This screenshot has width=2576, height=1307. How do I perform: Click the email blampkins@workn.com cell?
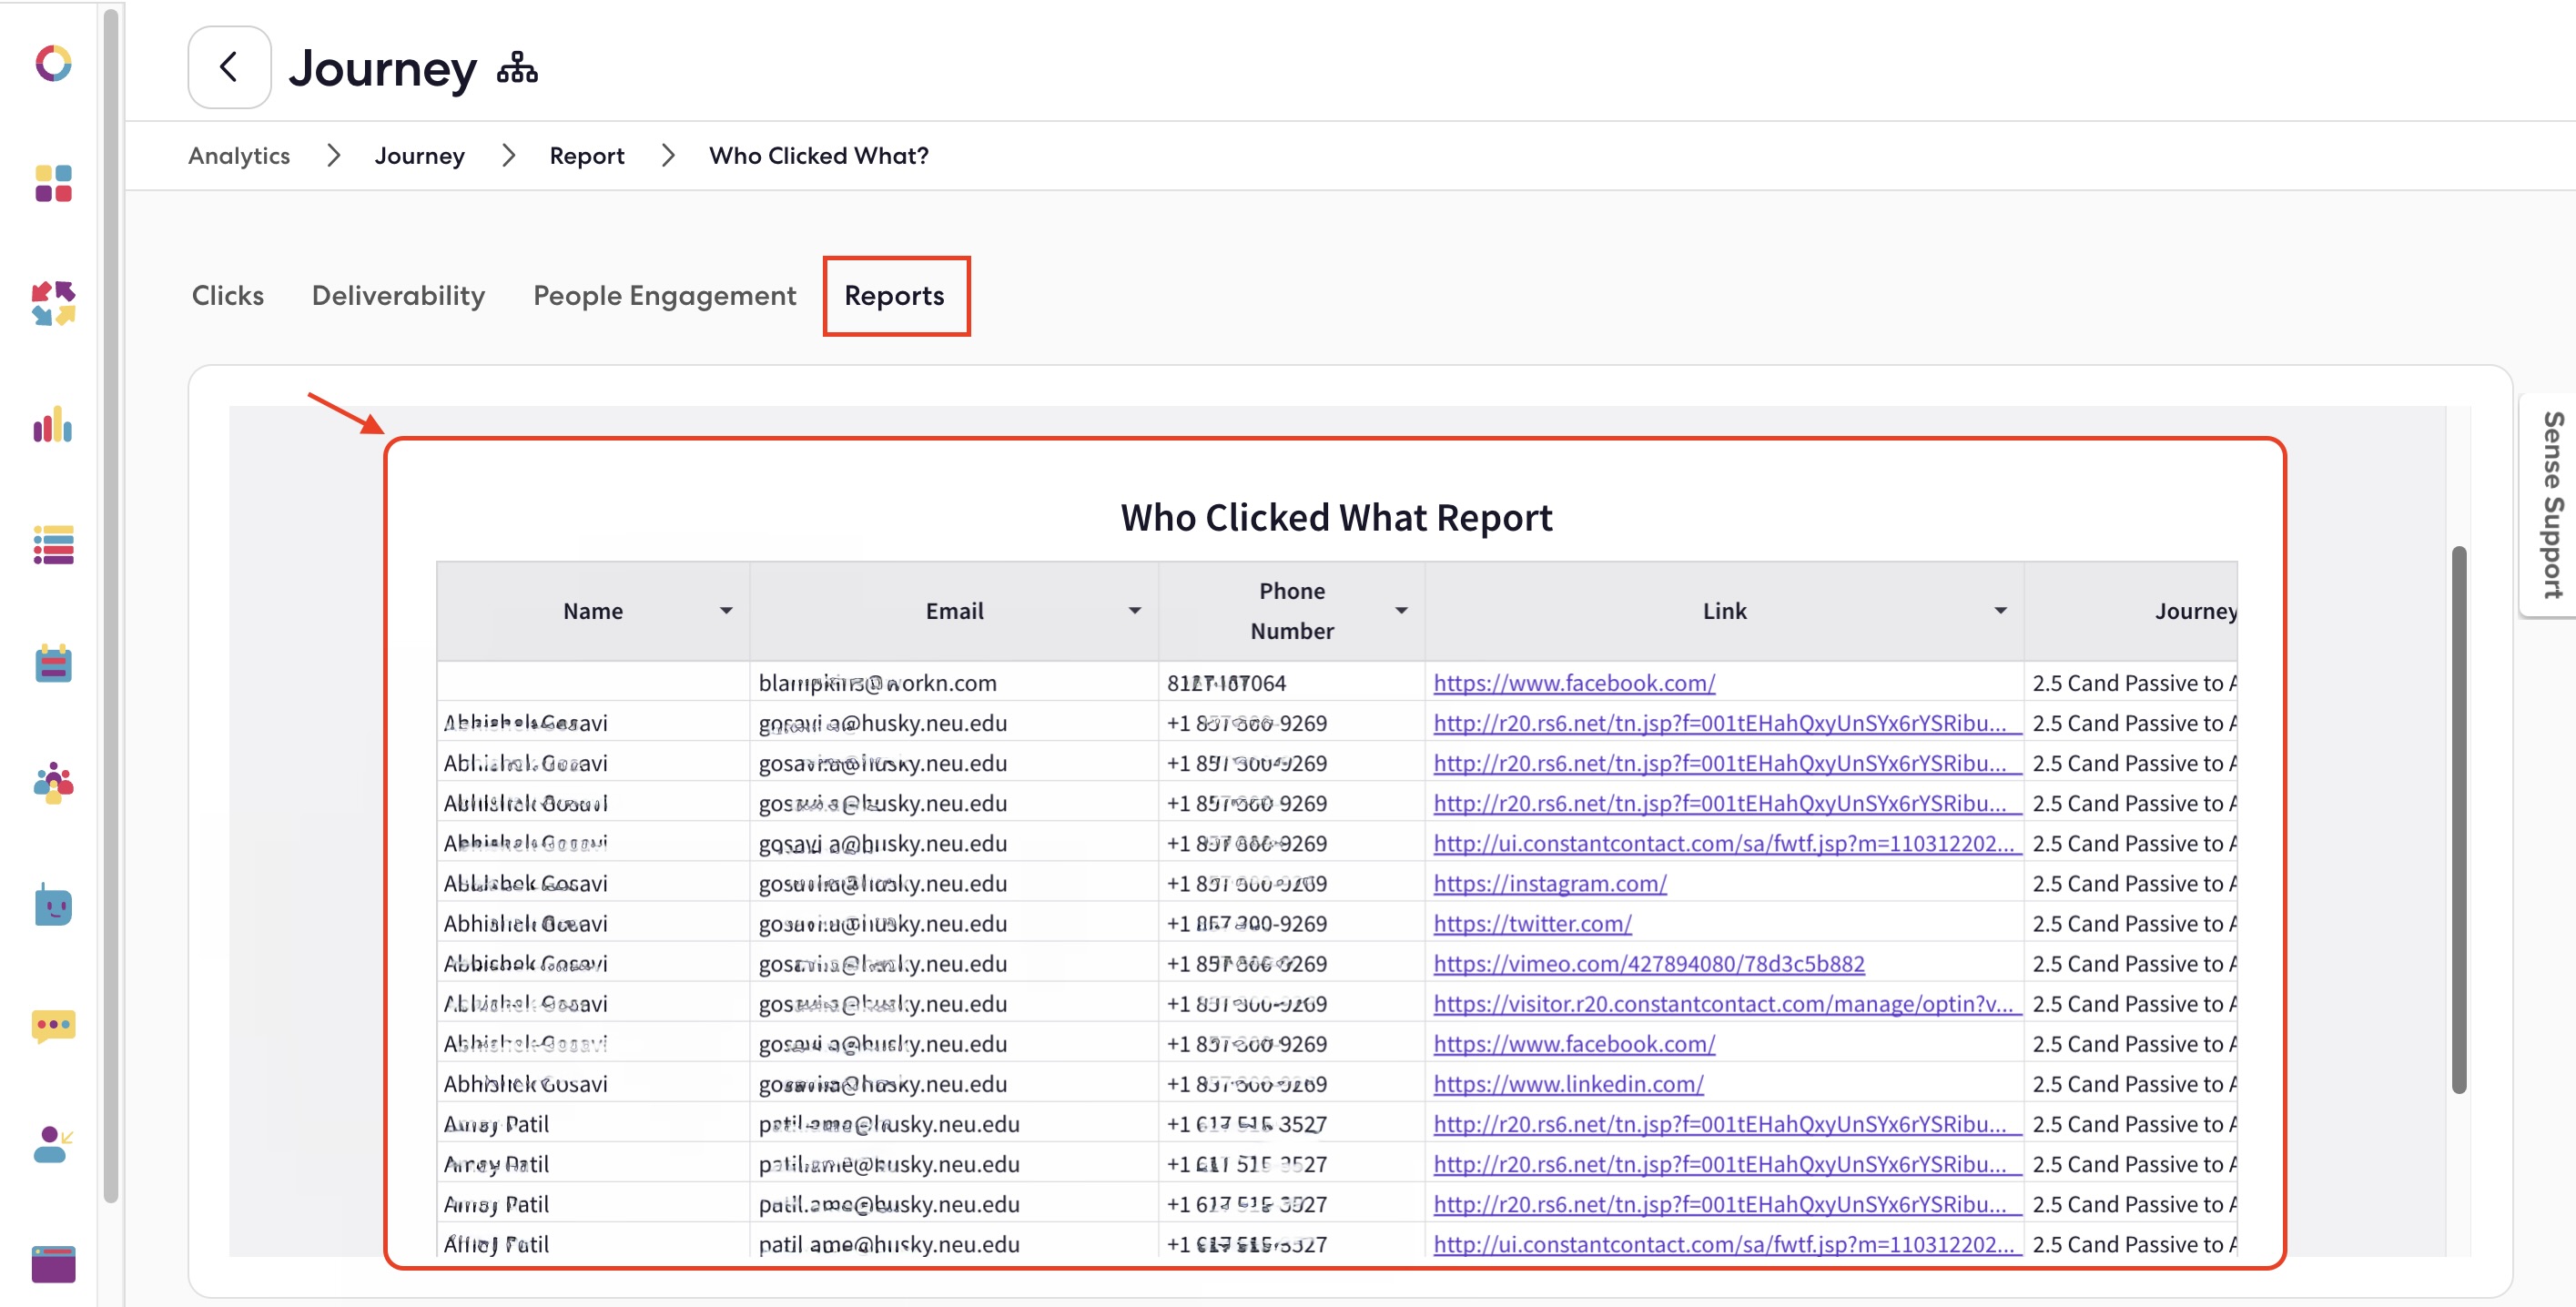click(954, 683)
